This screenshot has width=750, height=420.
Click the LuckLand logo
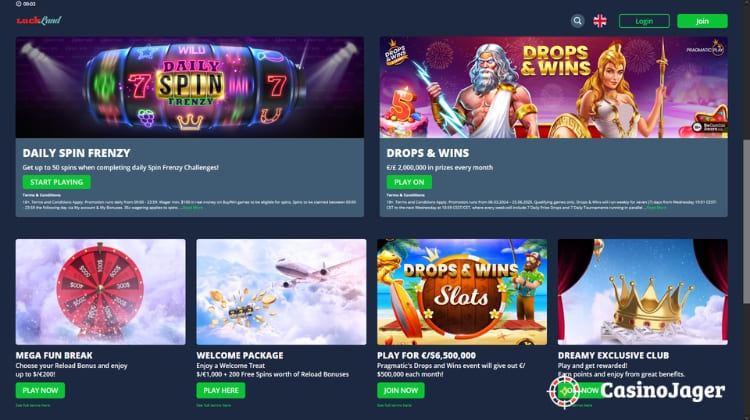click(39, 20)
